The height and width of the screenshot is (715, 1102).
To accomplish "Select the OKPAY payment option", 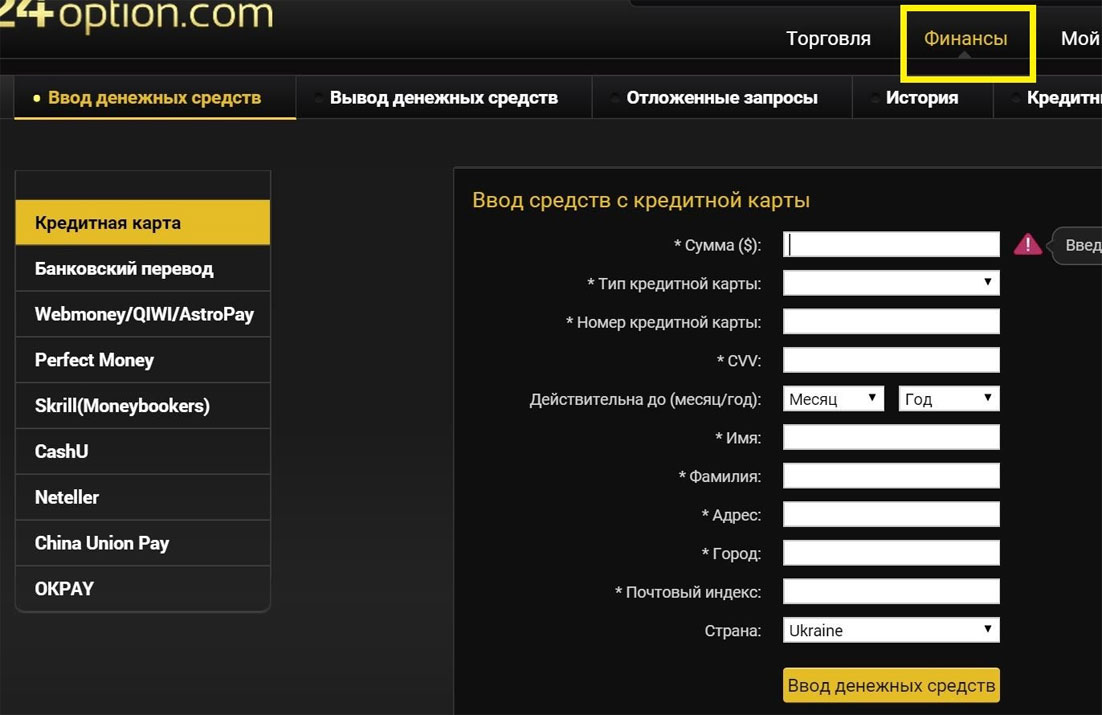I will (x=143, y=588).
